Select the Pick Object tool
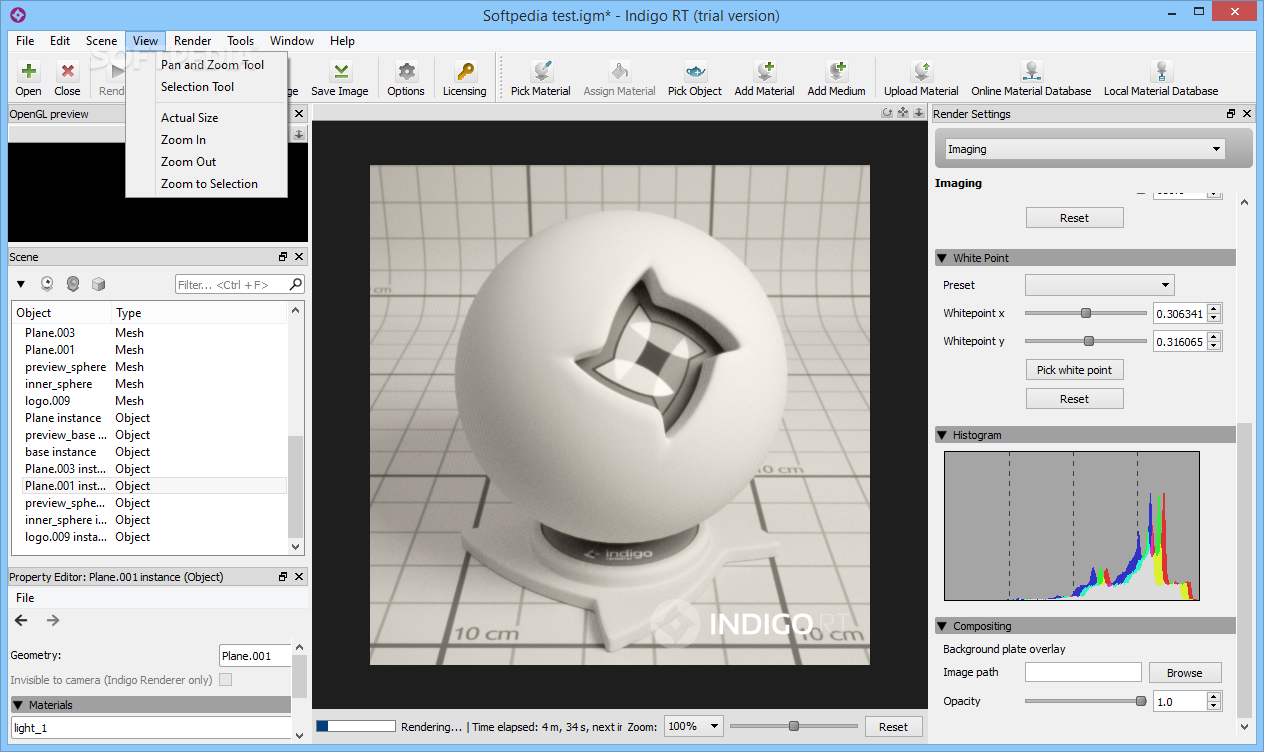 (695, 72)
